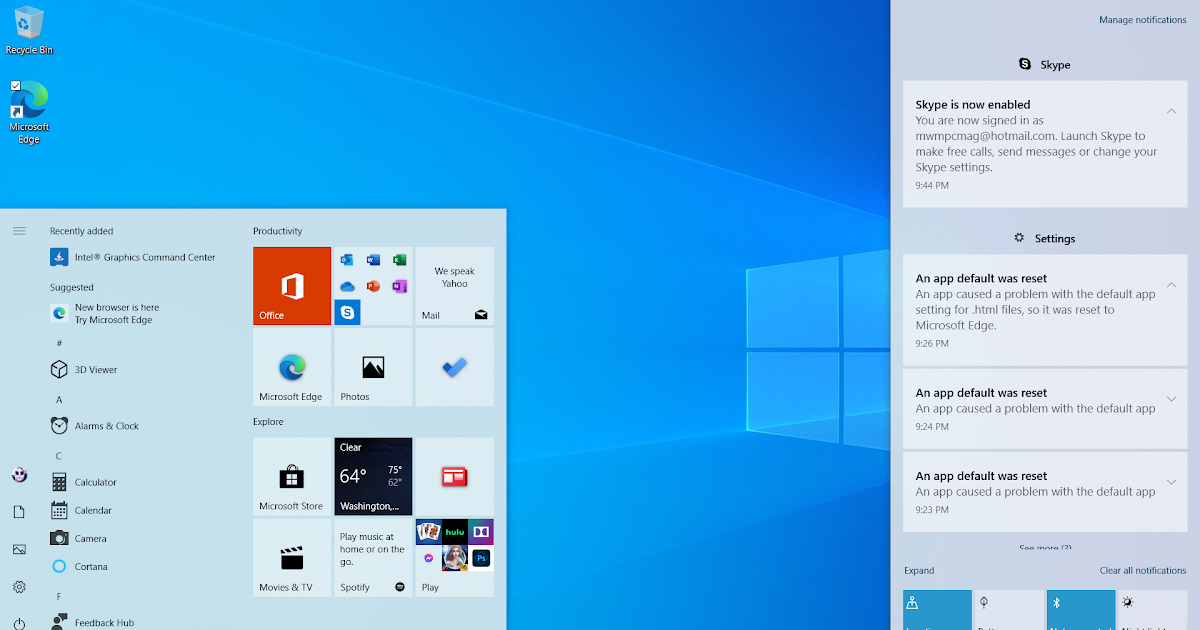Click the '#' letter header in app list
The height and width of the screenshot is (630, 1200).
pos(59,343)
